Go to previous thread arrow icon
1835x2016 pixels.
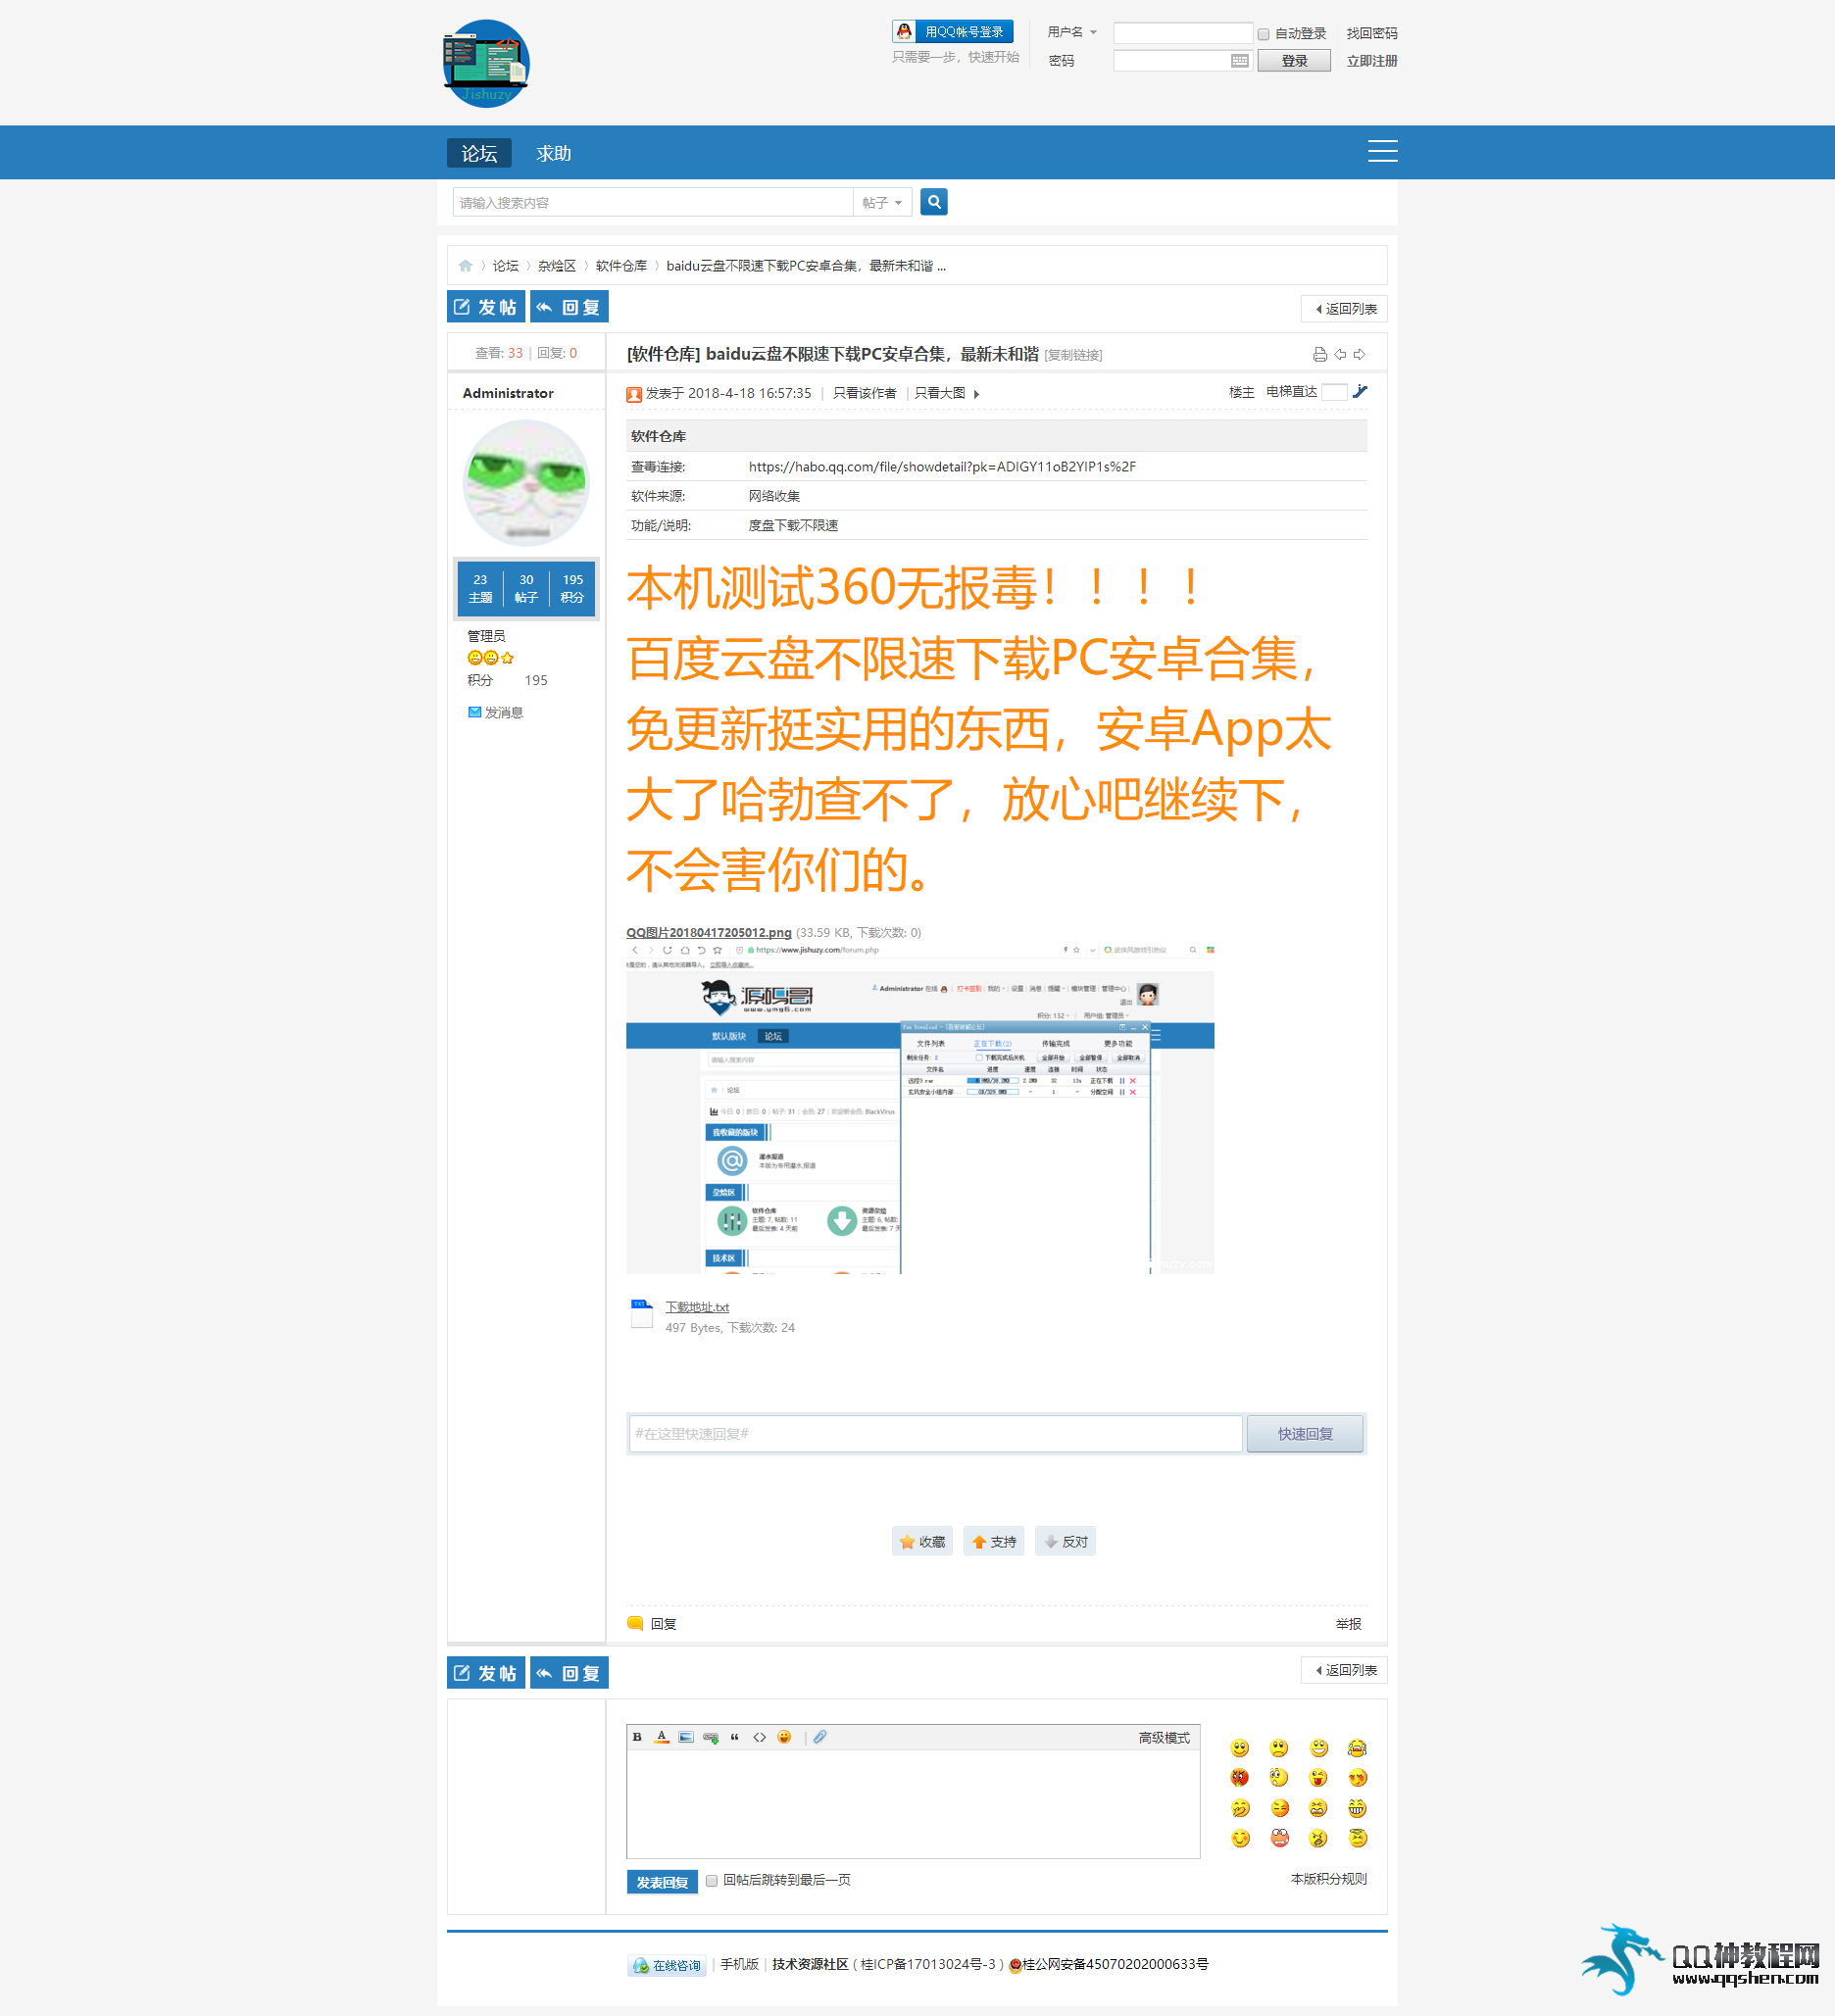click(1340, 355)
